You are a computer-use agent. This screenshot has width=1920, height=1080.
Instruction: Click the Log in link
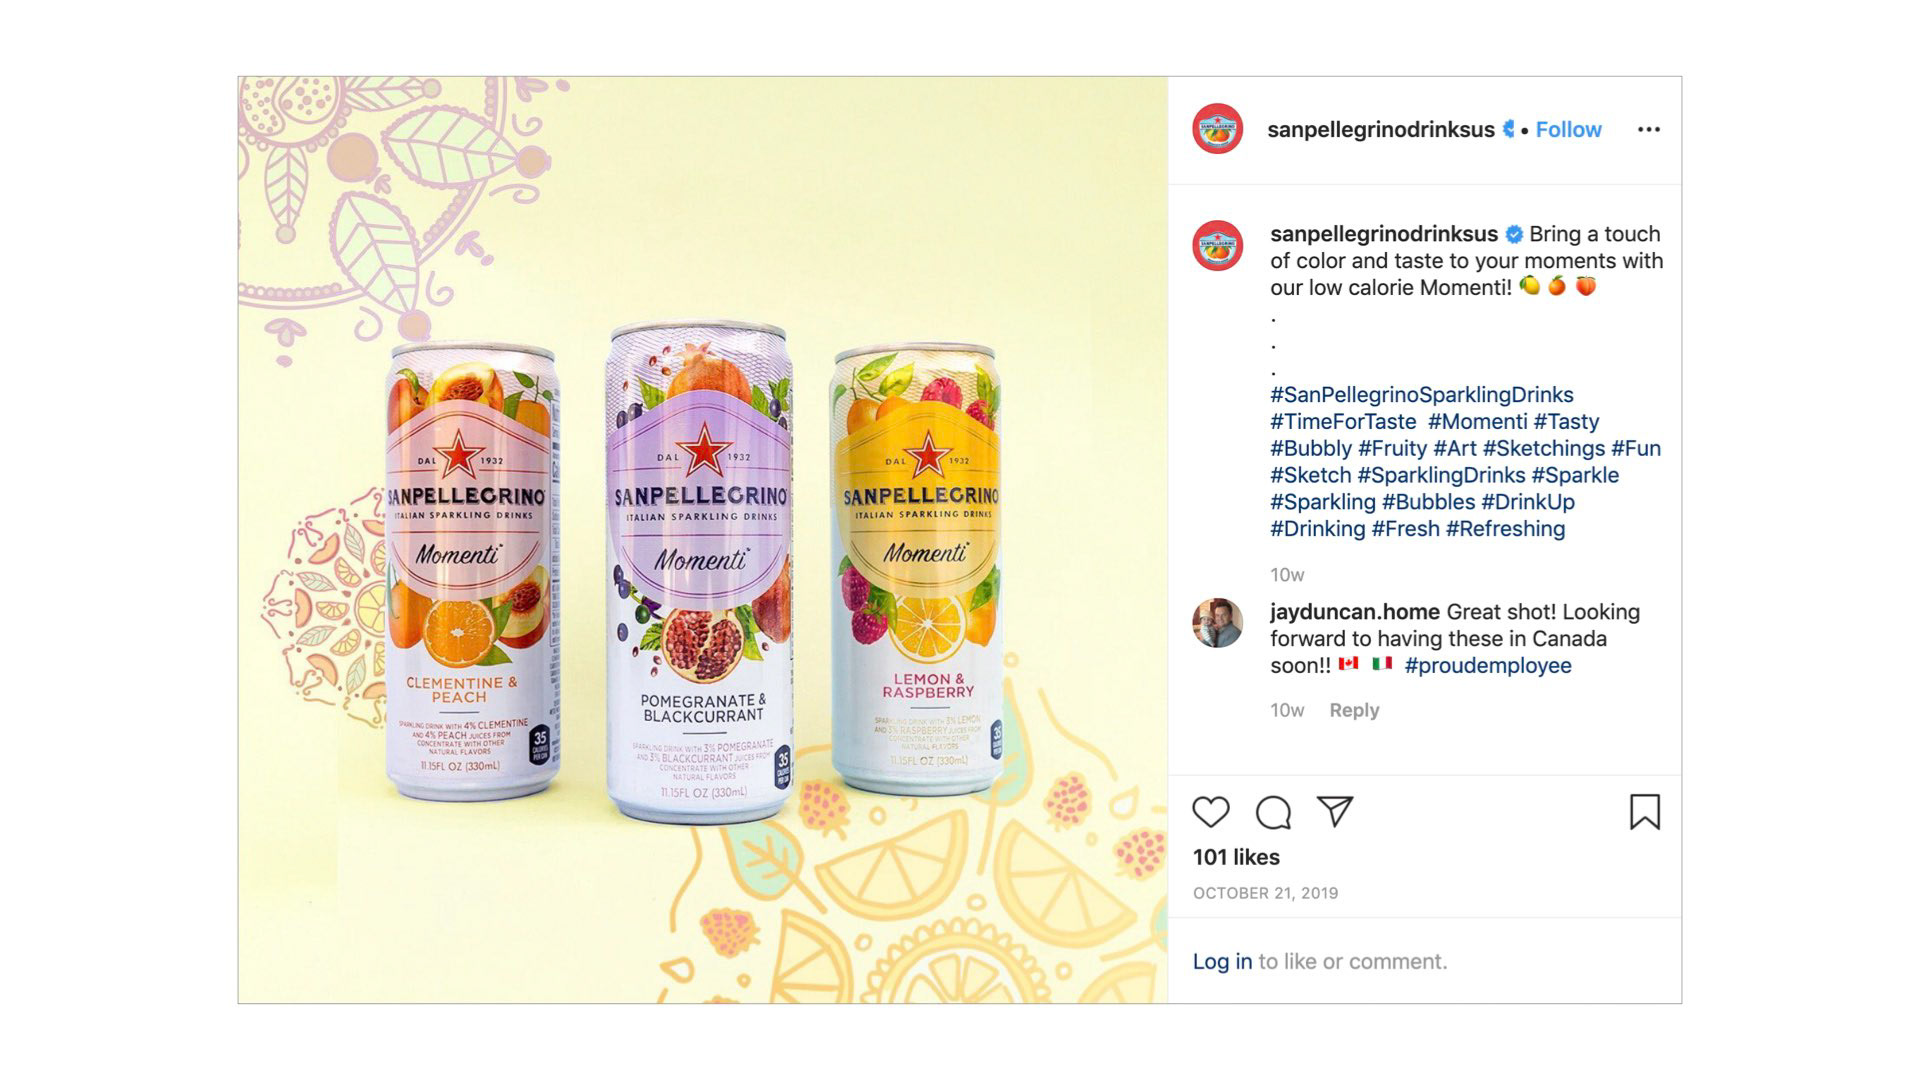coord(1222,961)
